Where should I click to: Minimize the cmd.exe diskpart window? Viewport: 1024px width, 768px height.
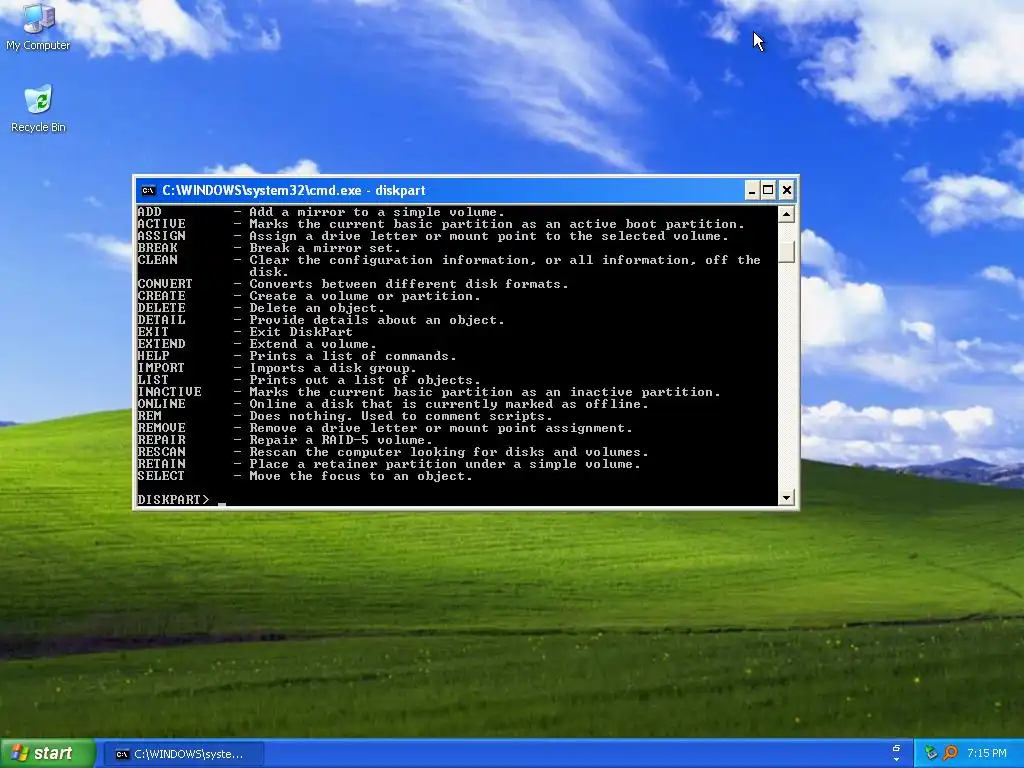coord(752,191)
